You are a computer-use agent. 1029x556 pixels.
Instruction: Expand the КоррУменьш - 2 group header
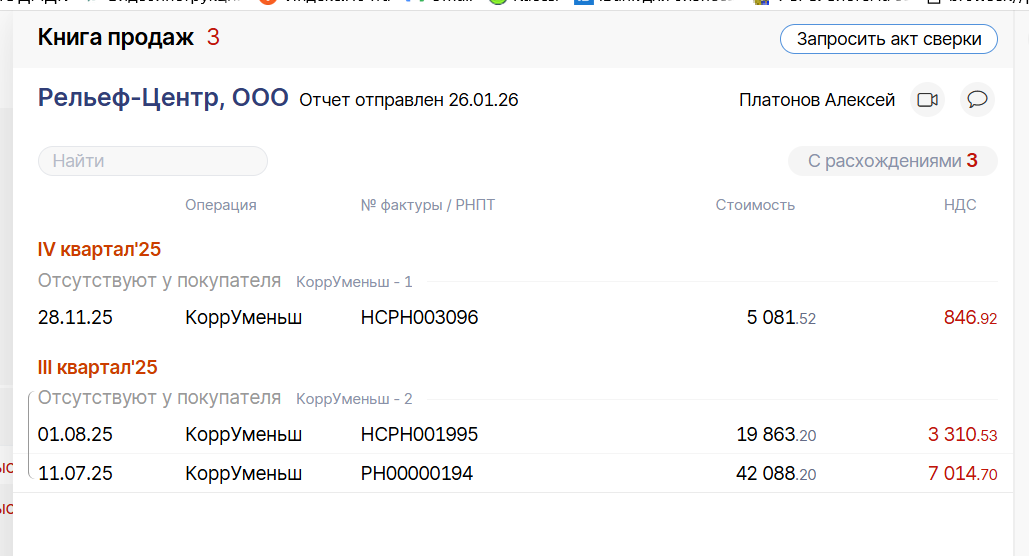354,400
